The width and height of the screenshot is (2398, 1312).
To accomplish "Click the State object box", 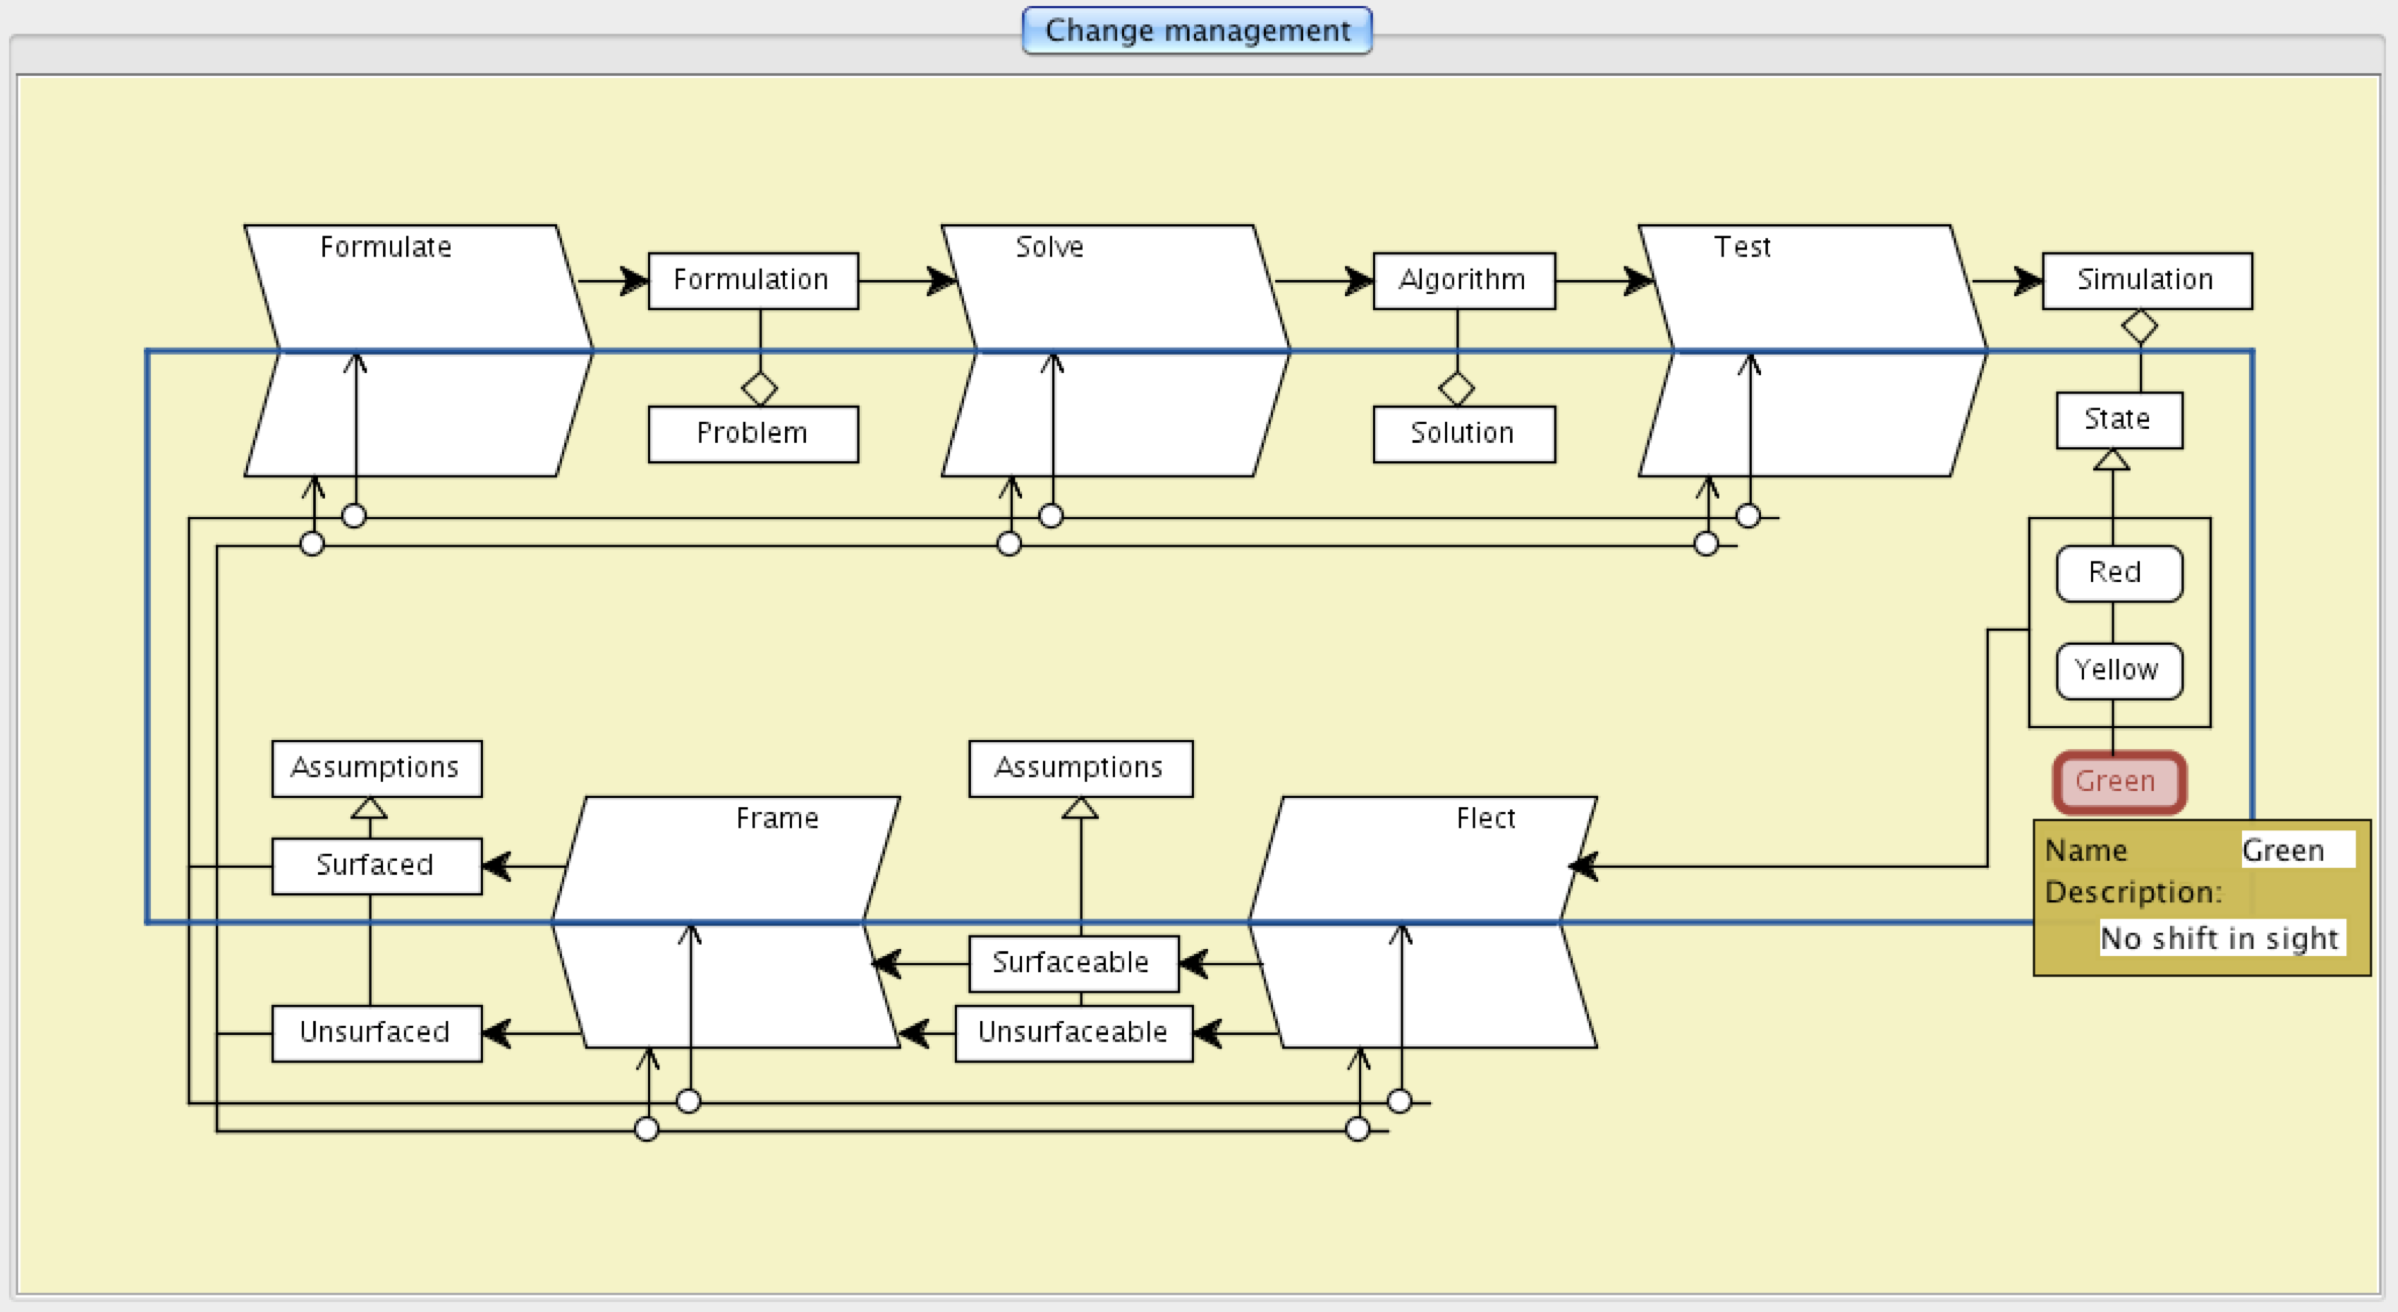I will pyautogui.click(x=2118, y=420).
